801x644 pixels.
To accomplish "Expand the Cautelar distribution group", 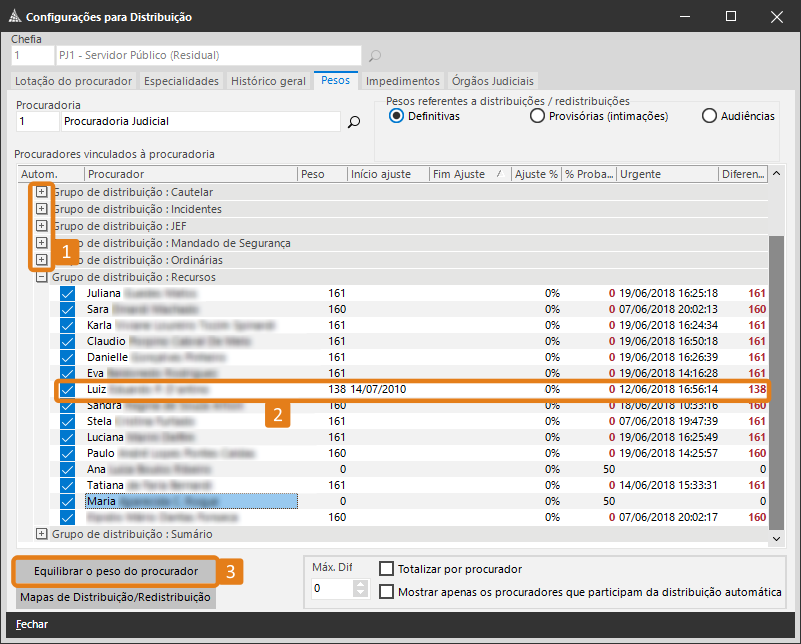I will tap(41, 192).
